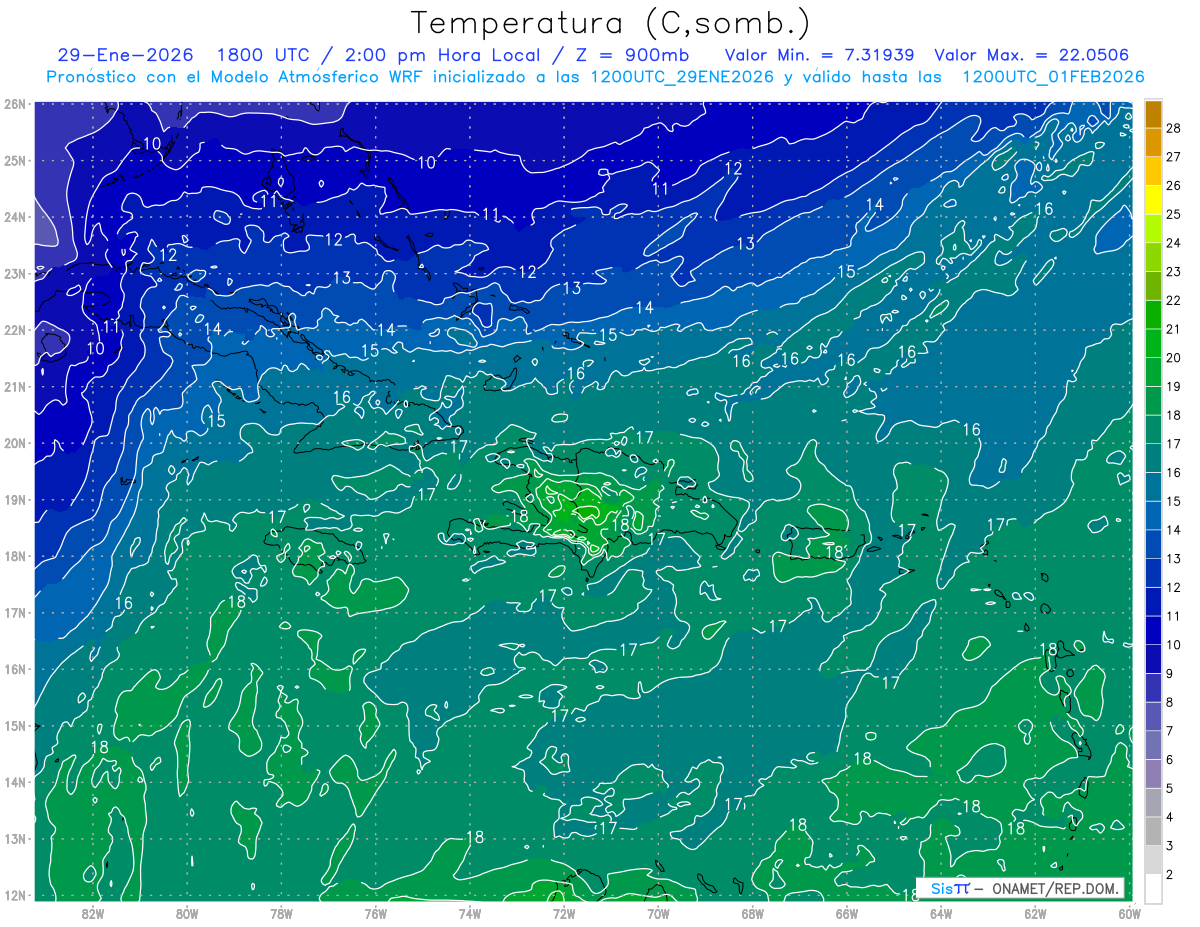Click the '13N' latitude axis label
This screenshot has height=927, width=1200.
pos(14,838)
